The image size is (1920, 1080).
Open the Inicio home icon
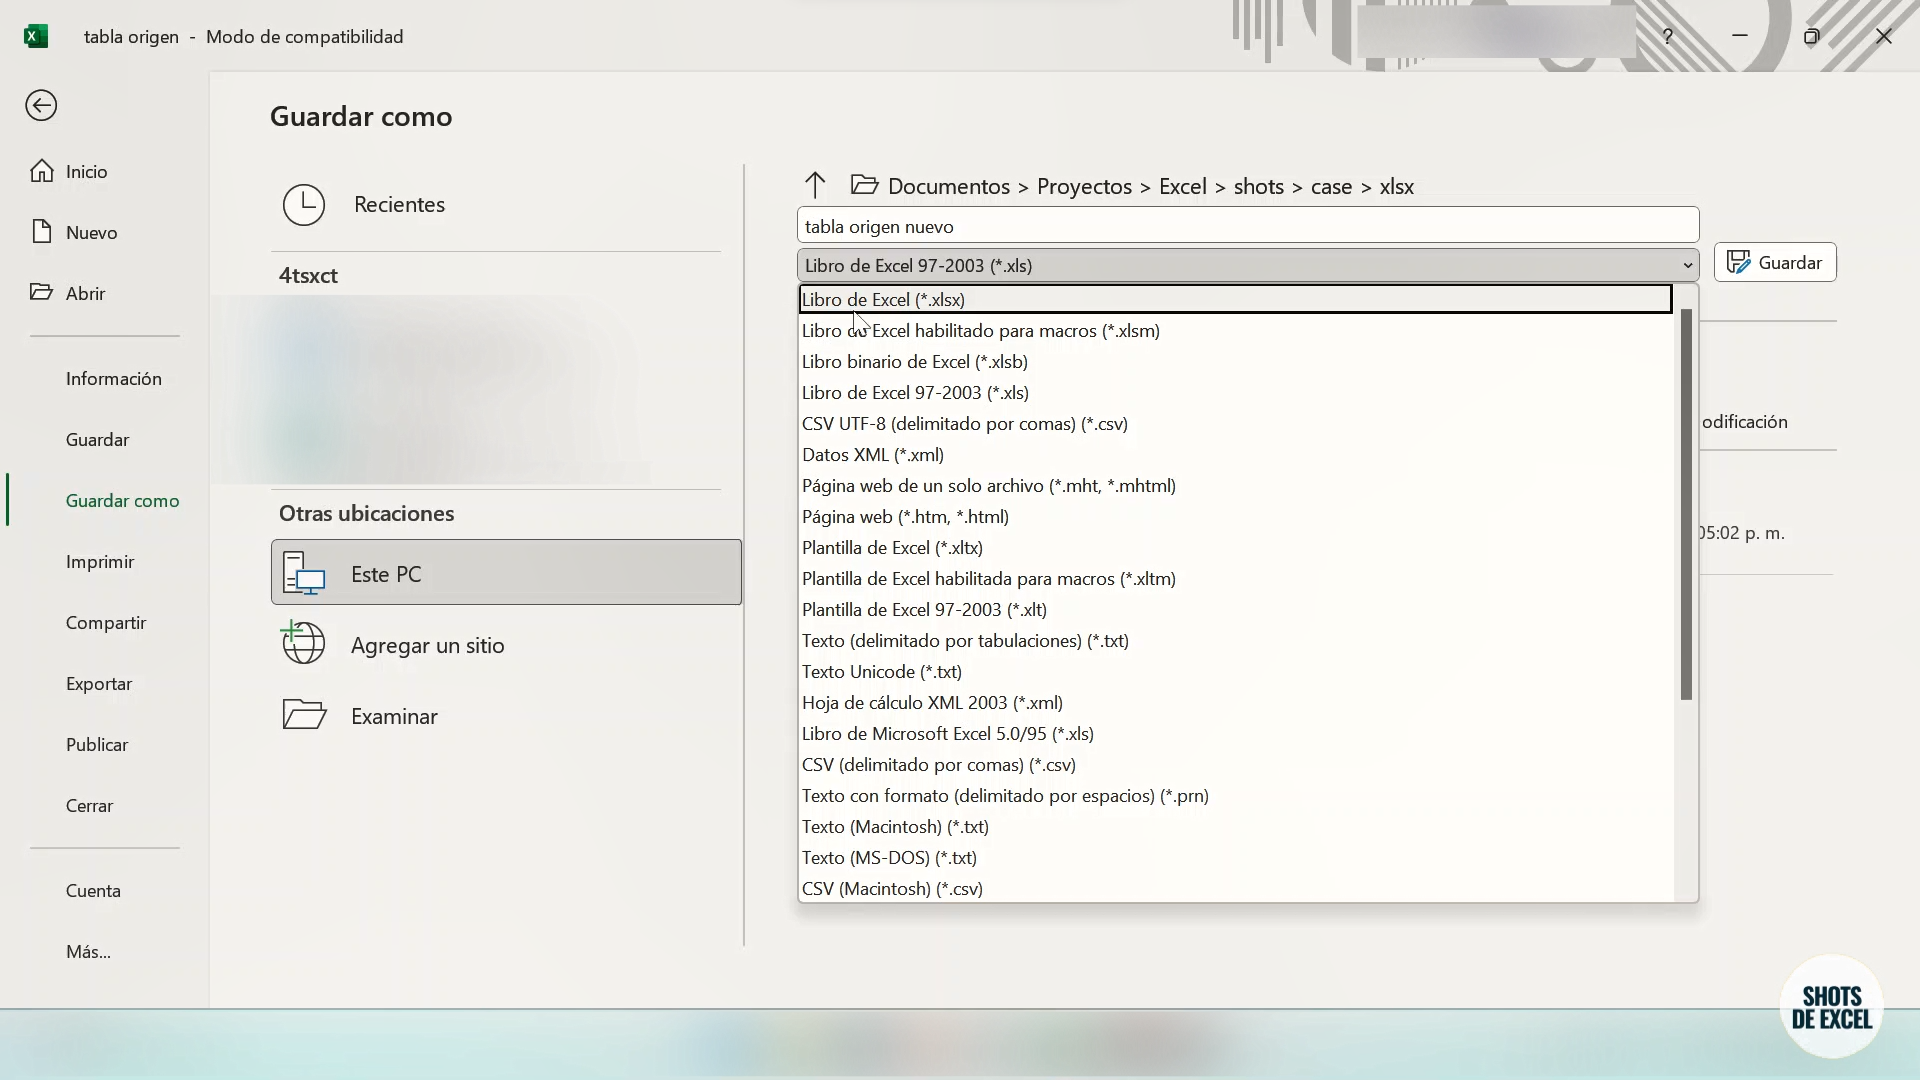pyautogui.click(x=41, y=171)
